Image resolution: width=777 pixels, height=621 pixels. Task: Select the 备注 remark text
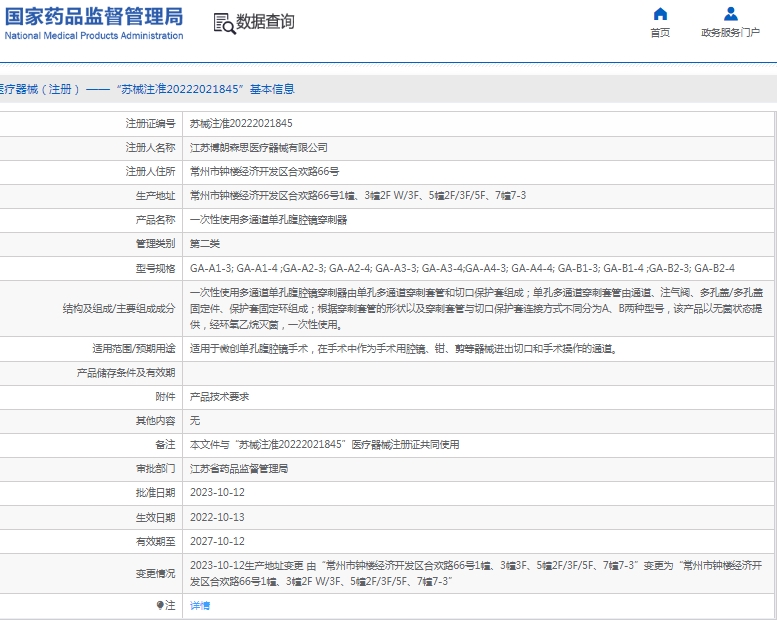pyautogui.click(x=325, y=445)
